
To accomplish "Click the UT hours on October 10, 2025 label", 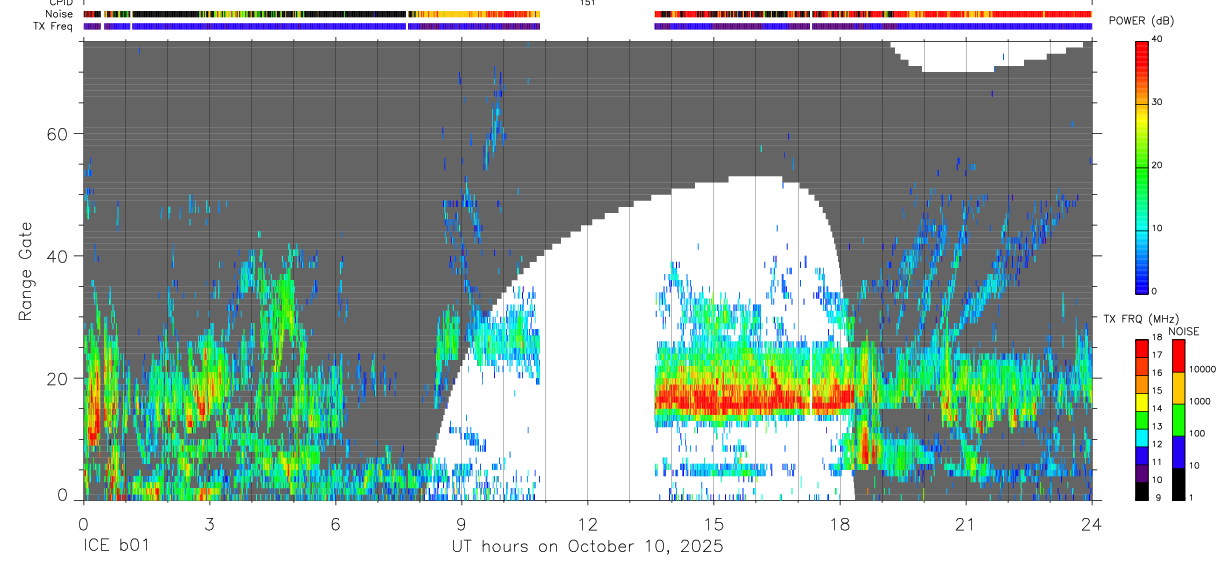I will click(x=586, y=546).
